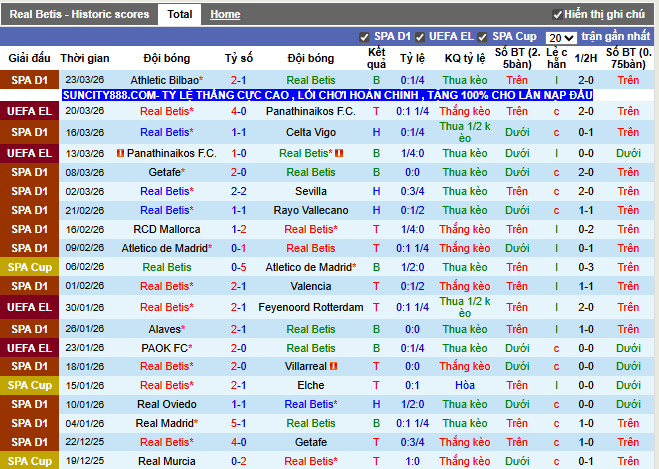Viewport: 659px width, 469px height.
Task: Click handicap 0:3/4 in Sevilla row
Action: [x=412, y=191]
